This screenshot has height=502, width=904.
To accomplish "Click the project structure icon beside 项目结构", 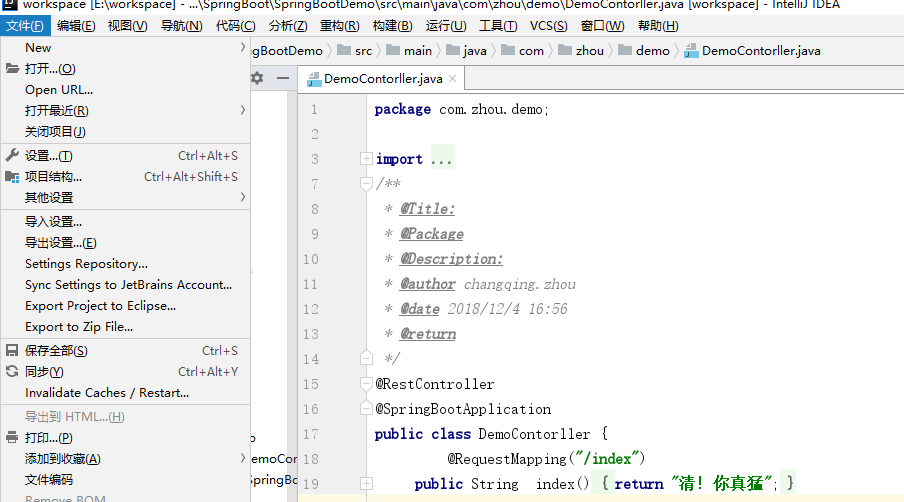I will click(x=12, y=176).
